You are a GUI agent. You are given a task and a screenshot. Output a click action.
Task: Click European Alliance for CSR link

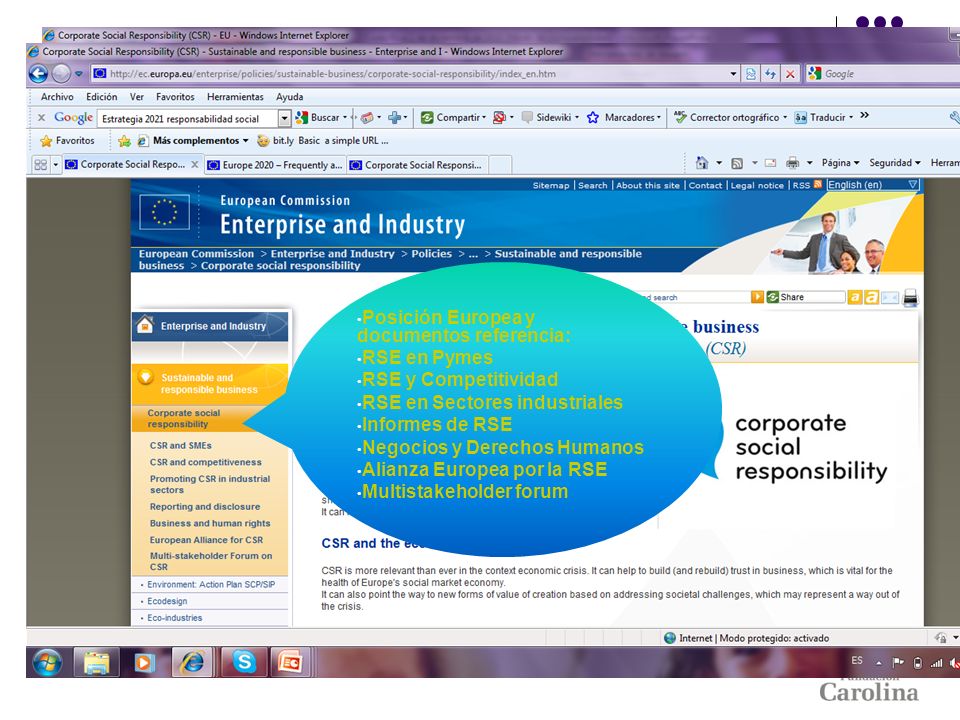pos(206,540)
